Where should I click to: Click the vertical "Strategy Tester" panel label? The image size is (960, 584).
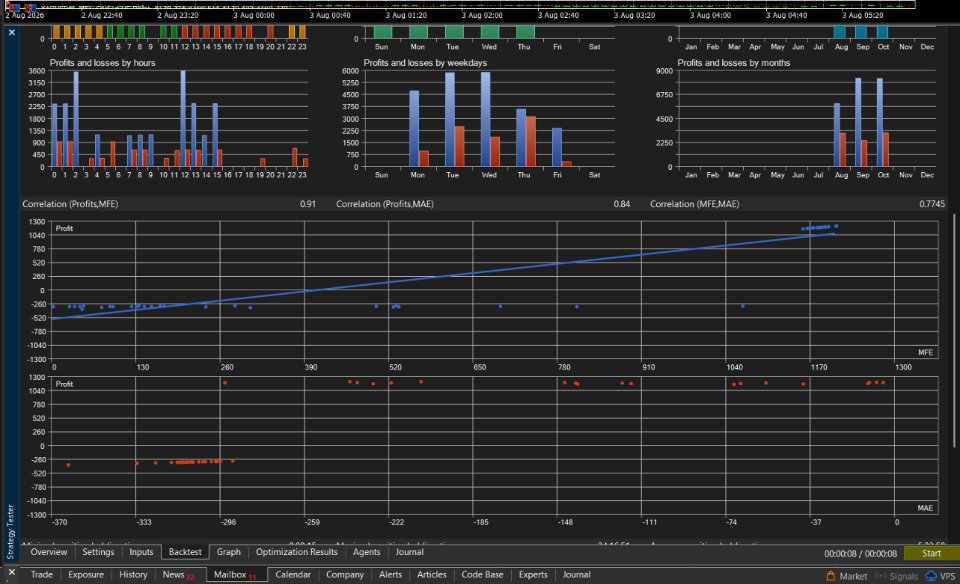[10, 531]
